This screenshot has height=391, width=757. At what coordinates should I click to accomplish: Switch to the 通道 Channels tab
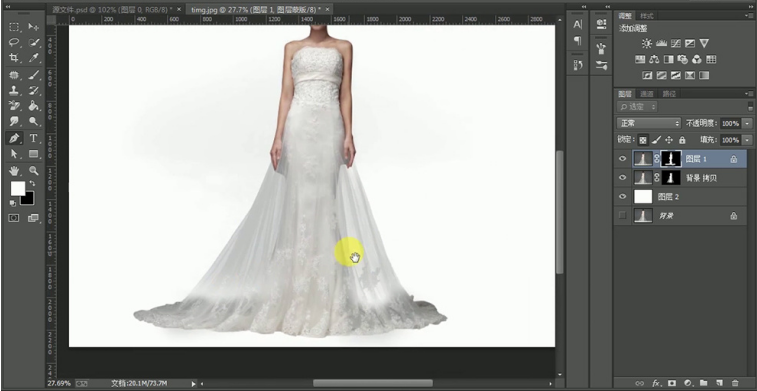pos(646,94)
